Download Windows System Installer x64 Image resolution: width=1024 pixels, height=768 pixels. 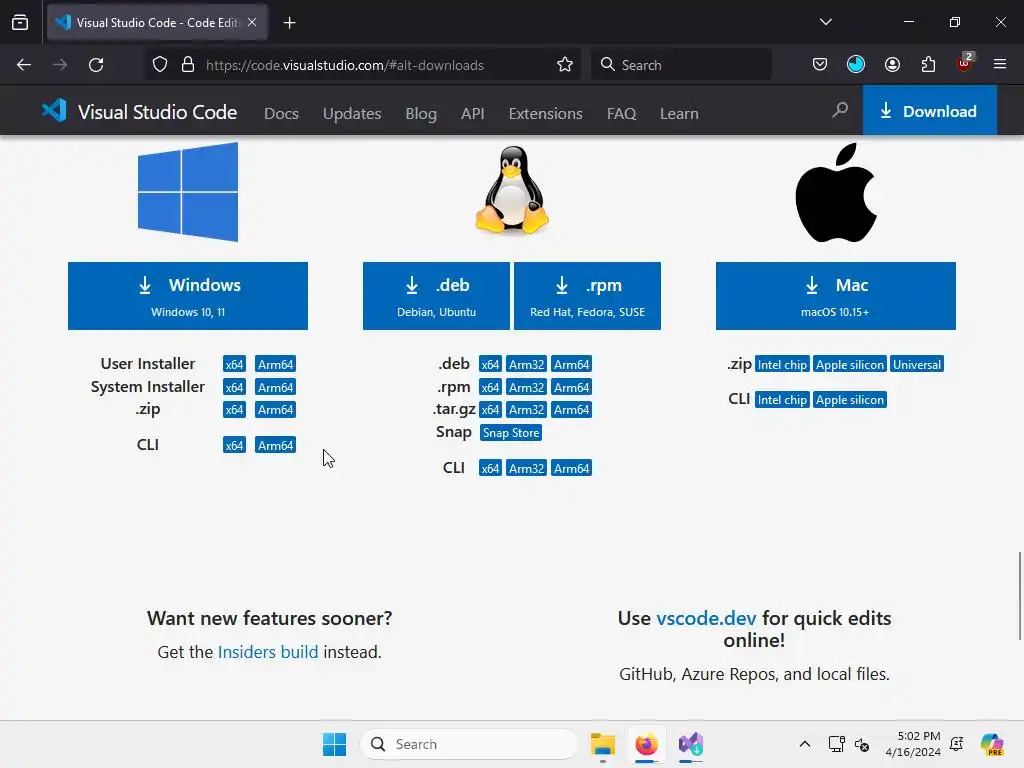(x=234, y=387)
